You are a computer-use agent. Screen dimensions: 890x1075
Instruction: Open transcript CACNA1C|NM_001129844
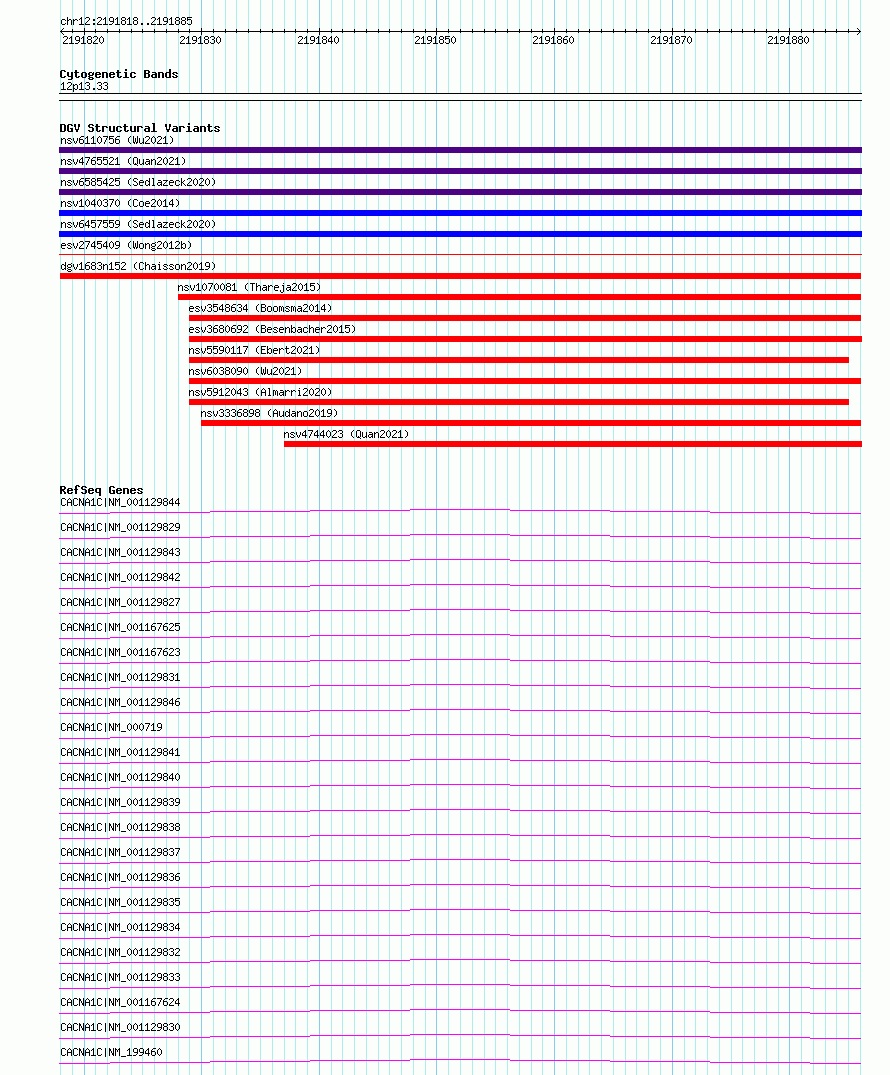[x=120, y=503]
